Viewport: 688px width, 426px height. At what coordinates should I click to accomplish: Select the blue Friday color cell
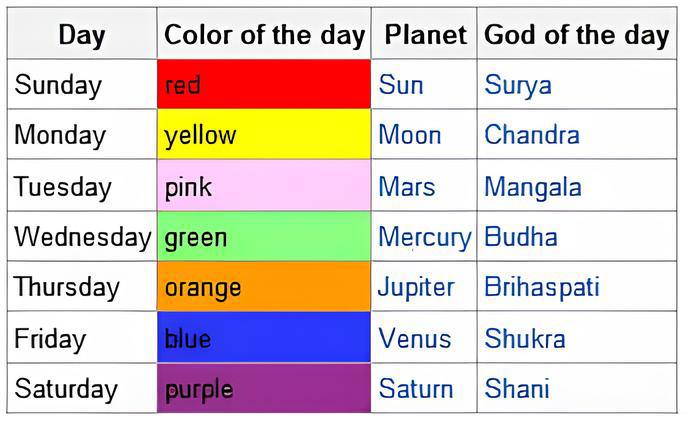(x=264, y=339)
